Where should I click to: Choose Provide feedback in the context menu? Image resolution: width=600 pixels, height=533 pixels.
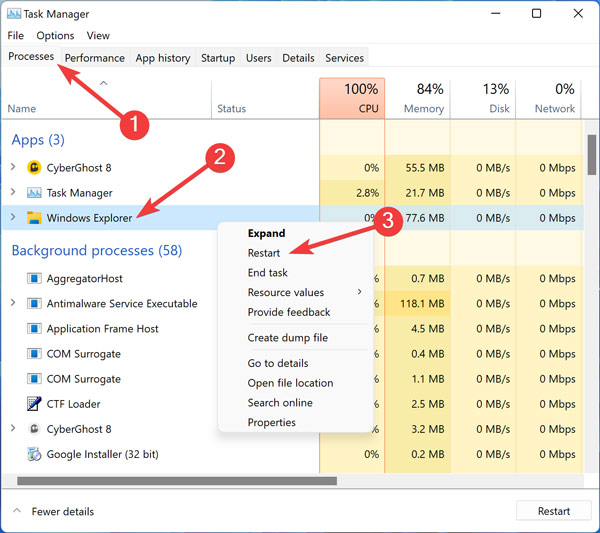(x=289, y=312)
